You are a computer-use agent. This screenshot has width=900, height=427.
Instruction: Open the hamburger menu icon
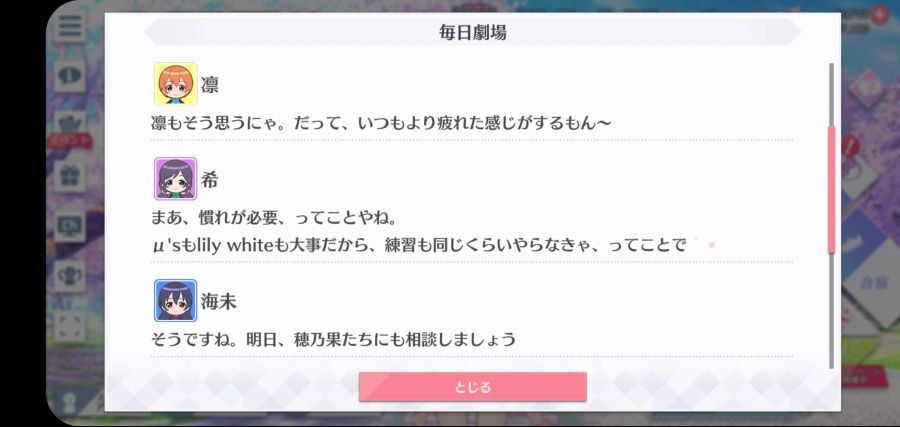70,26
